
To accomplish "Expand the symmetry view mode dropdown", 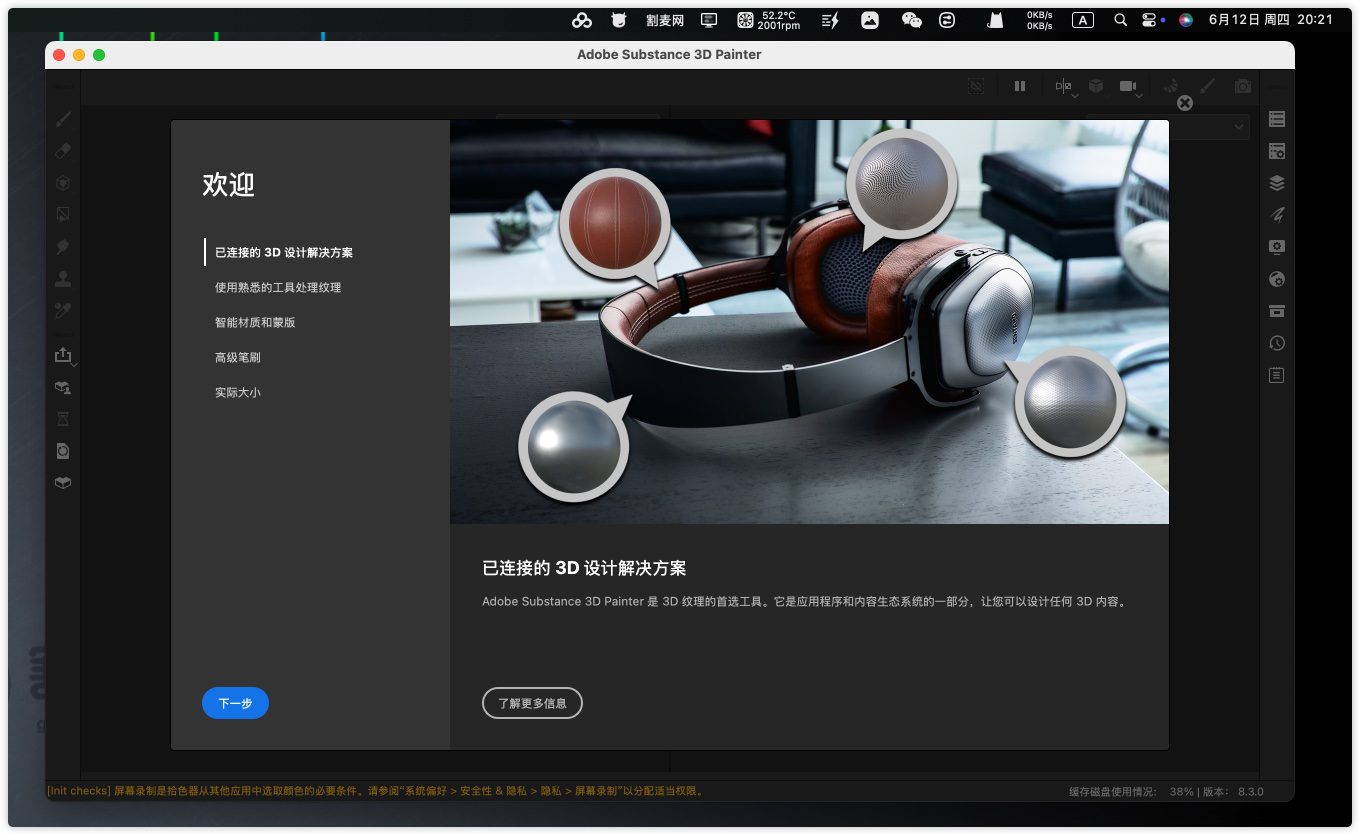I will coord(1064,88).
